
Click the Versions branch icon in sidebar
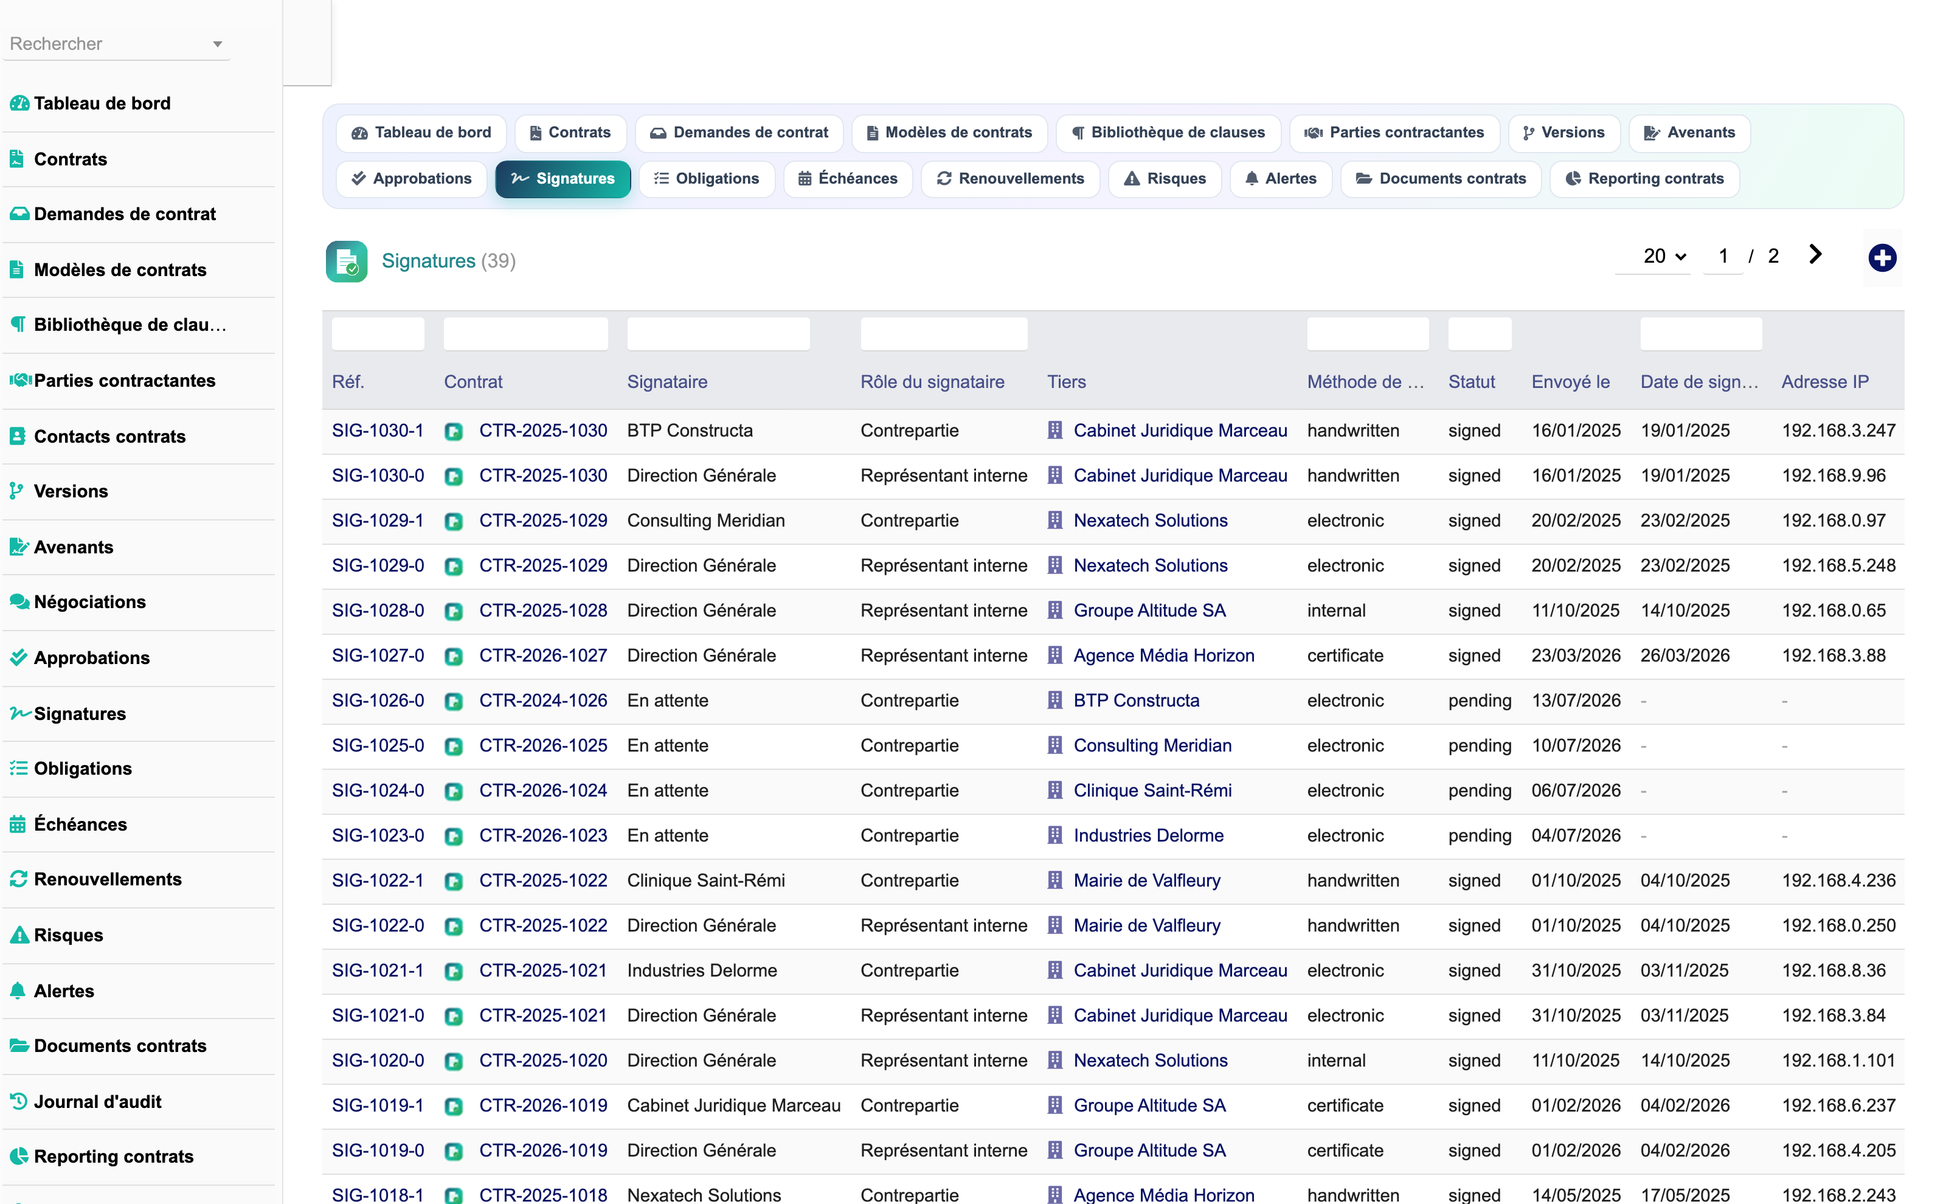coord(16,491)
